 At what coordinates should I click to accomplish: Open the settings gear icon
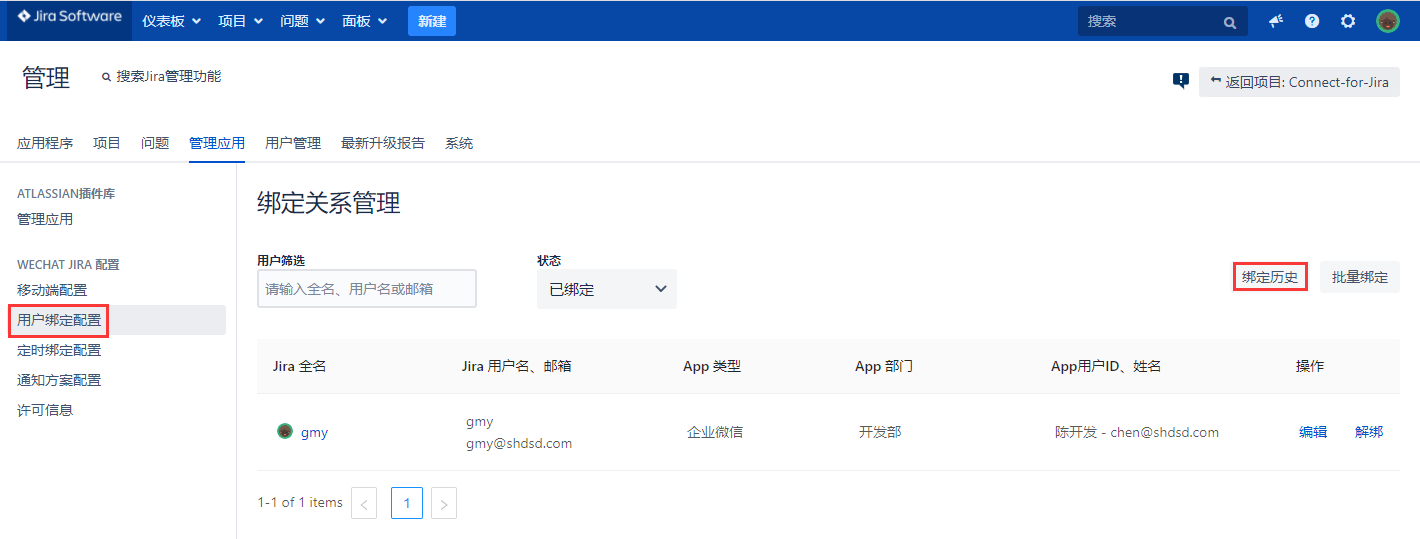[1348, 21]
